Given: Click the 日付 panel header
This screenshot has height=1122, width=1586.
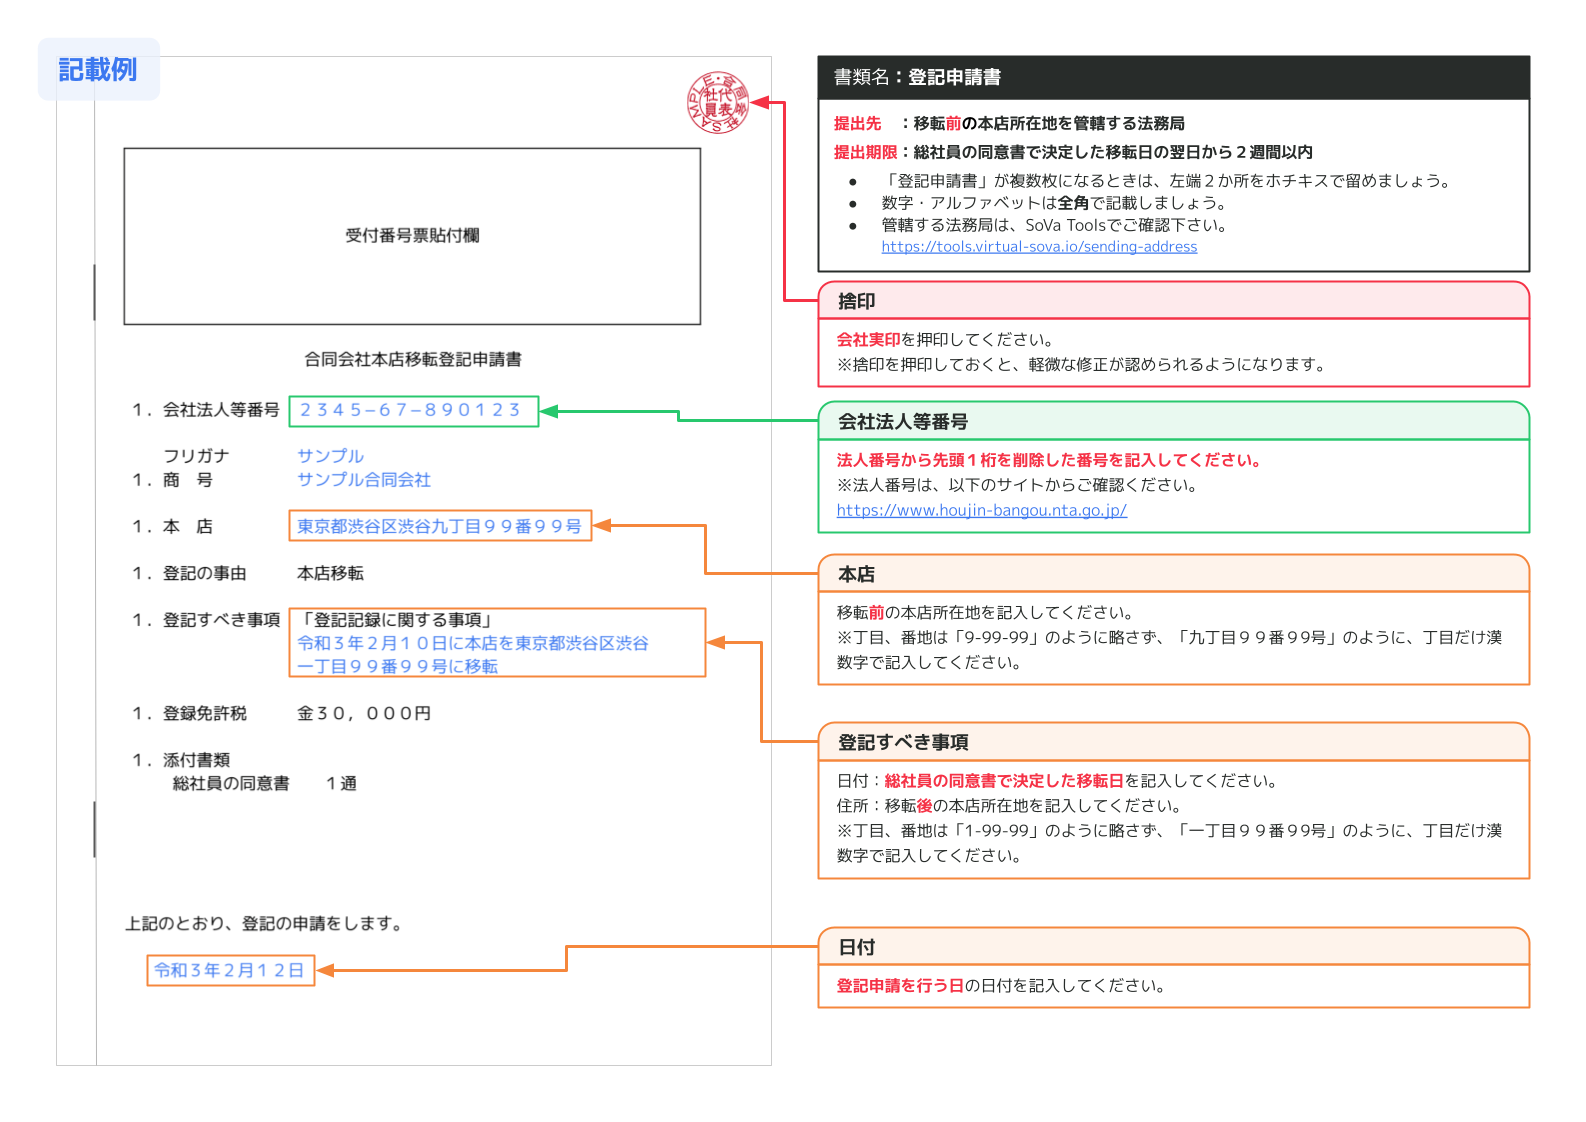Looking at the screenshot, I should click(x=1173, y=947).
